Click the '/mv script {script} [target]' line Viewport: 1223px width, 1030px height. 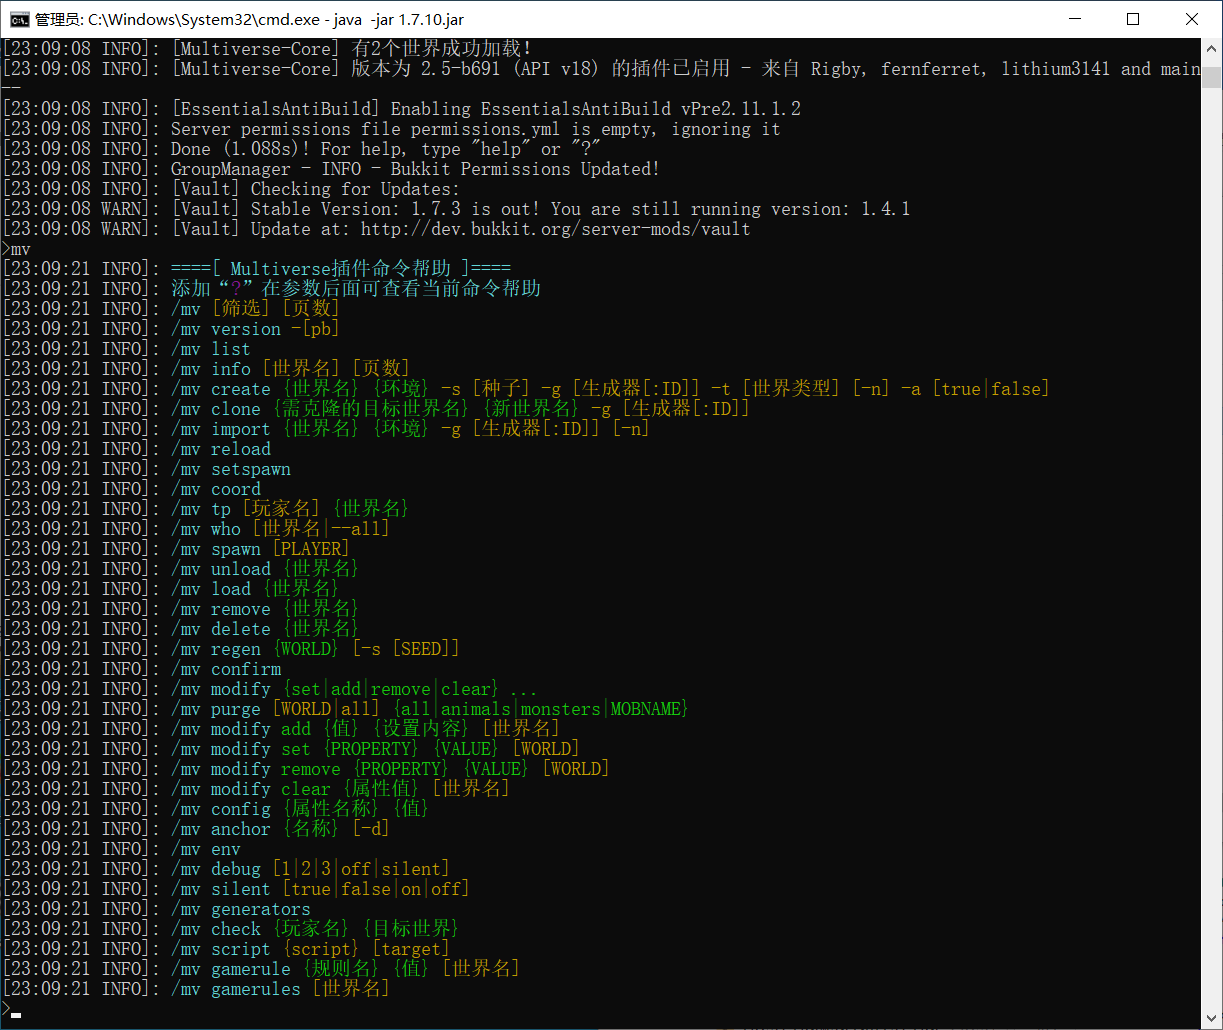226,949
